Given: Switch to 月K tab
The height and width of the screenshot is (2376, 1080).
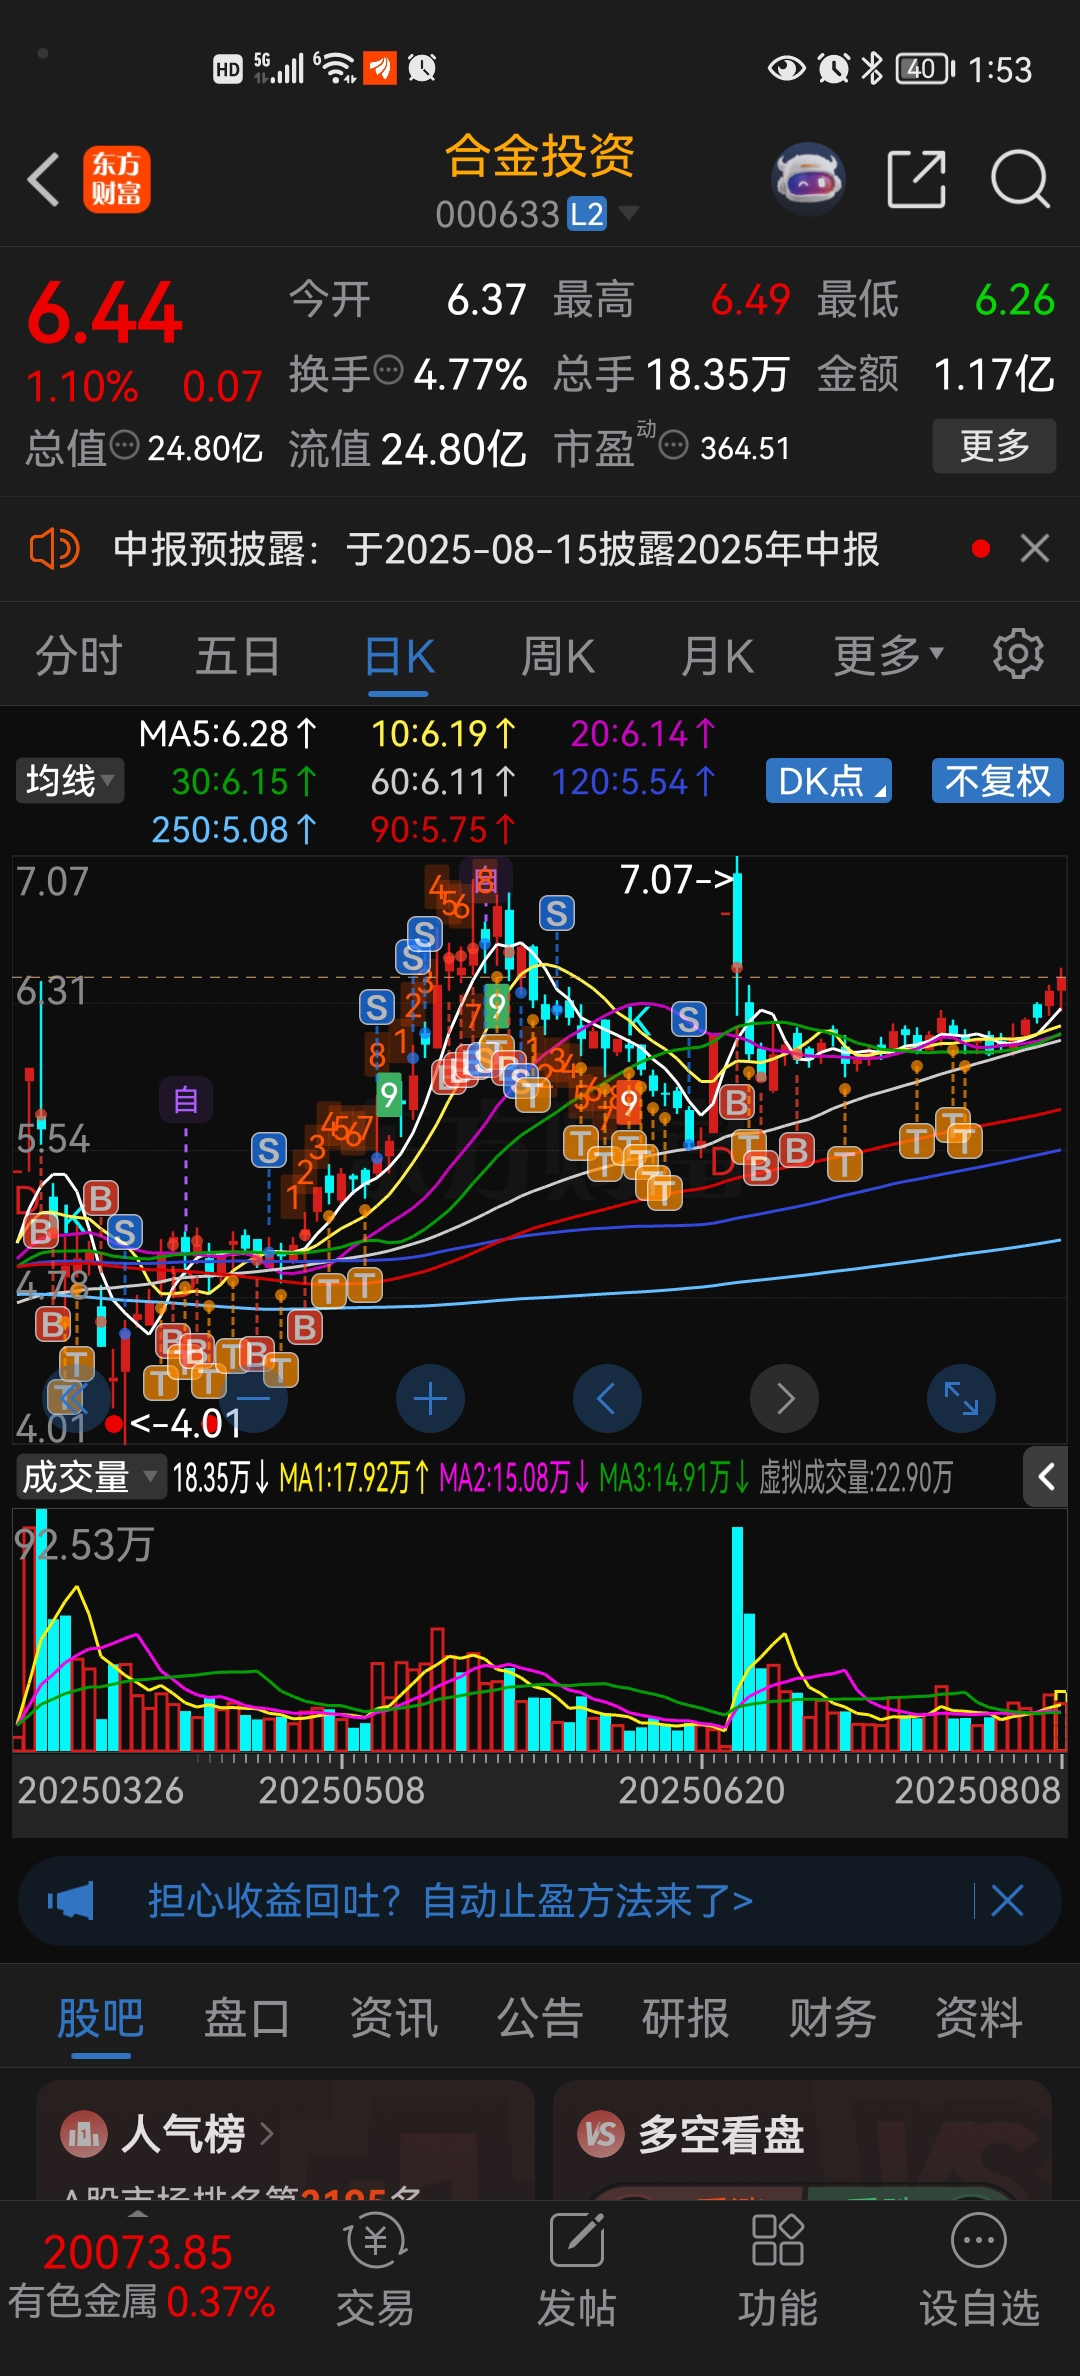Looking at the screenshot, I should pos(718,657).
